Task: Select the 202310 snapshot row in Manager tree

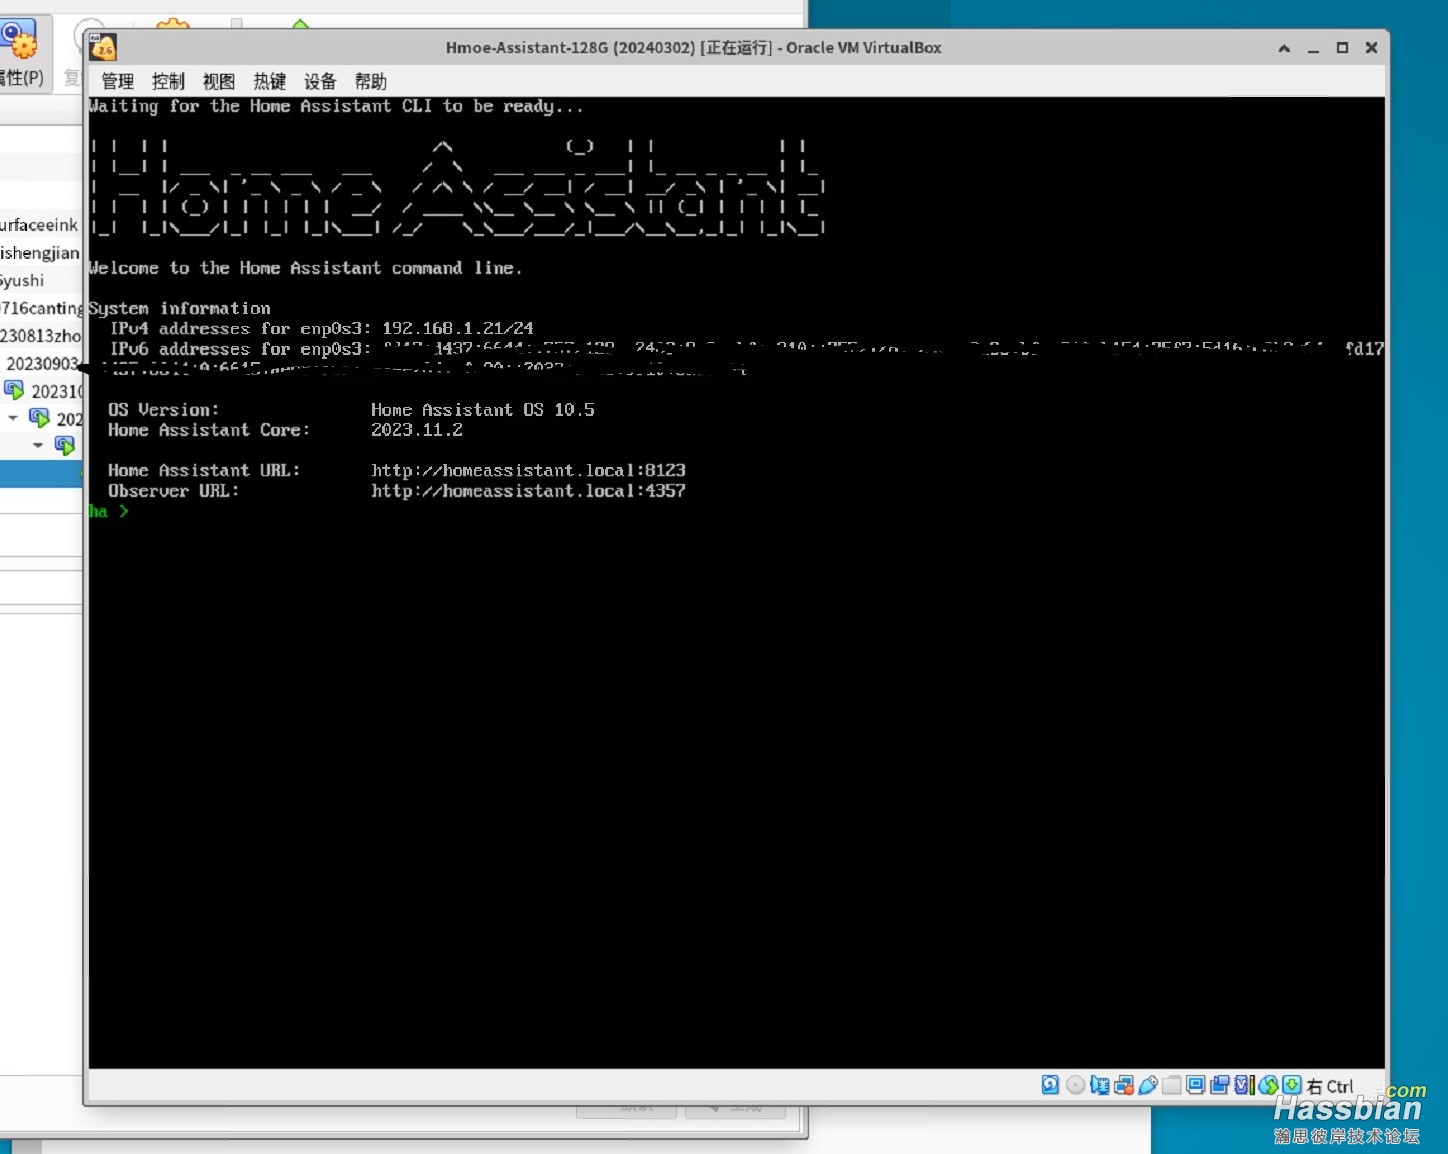Action: 42,391
